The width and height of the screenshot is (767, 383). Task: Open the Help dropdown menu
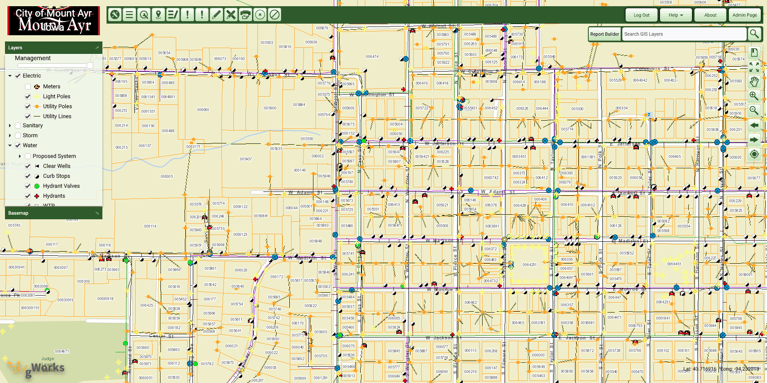676,15
